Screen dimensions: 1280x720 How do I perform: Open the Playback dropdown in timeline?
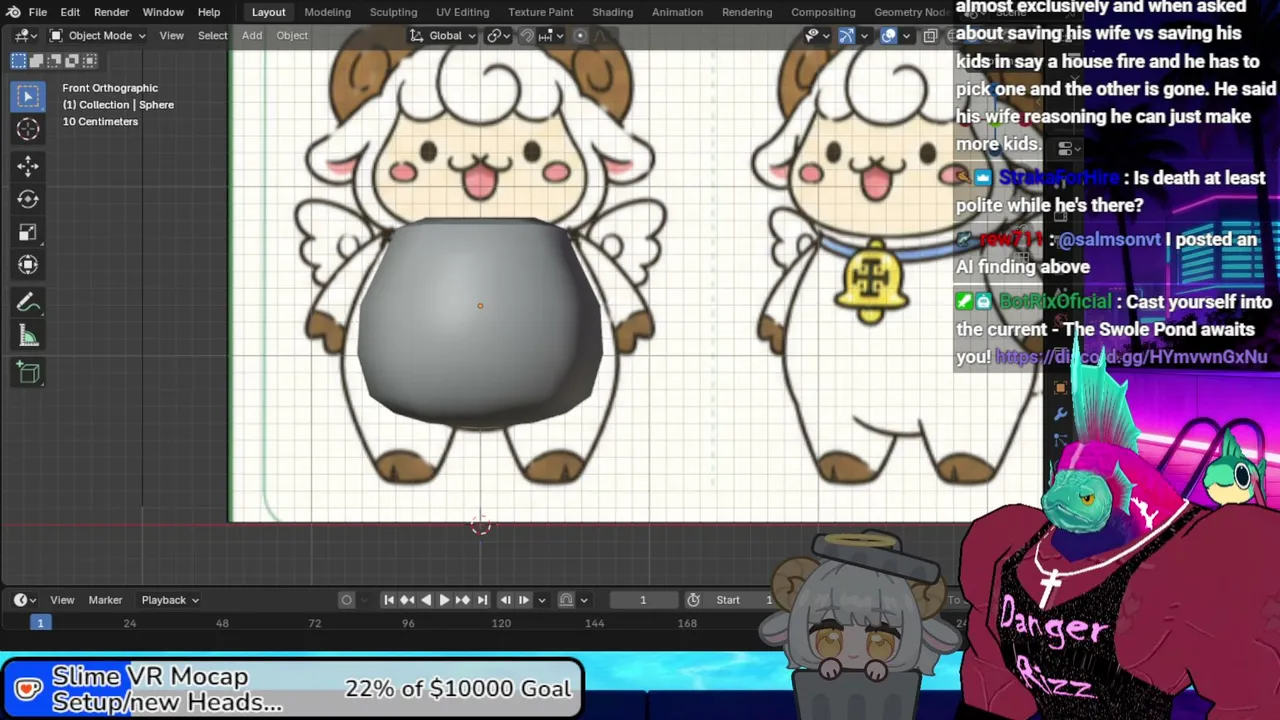(x=169, y=600)
